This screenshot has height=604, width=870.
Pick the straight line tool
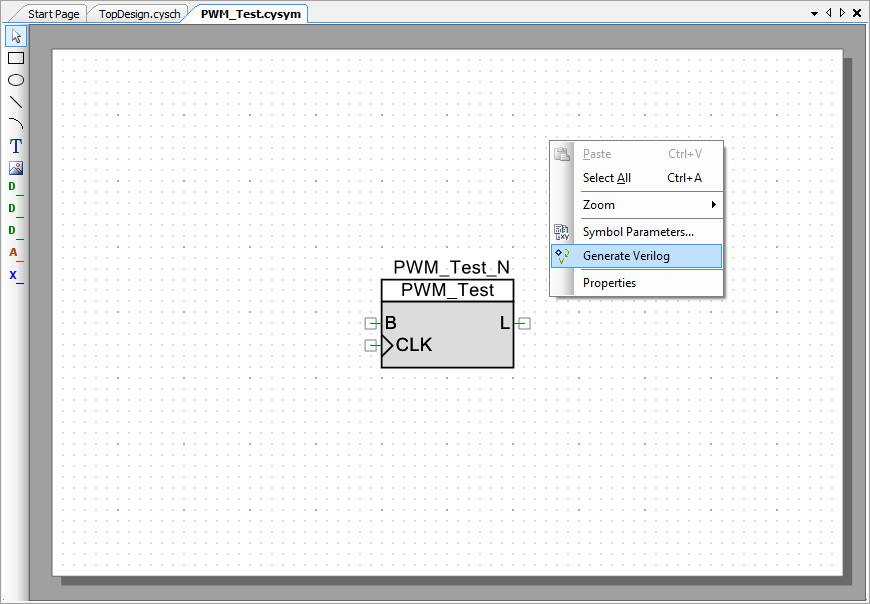click(16, 102)
